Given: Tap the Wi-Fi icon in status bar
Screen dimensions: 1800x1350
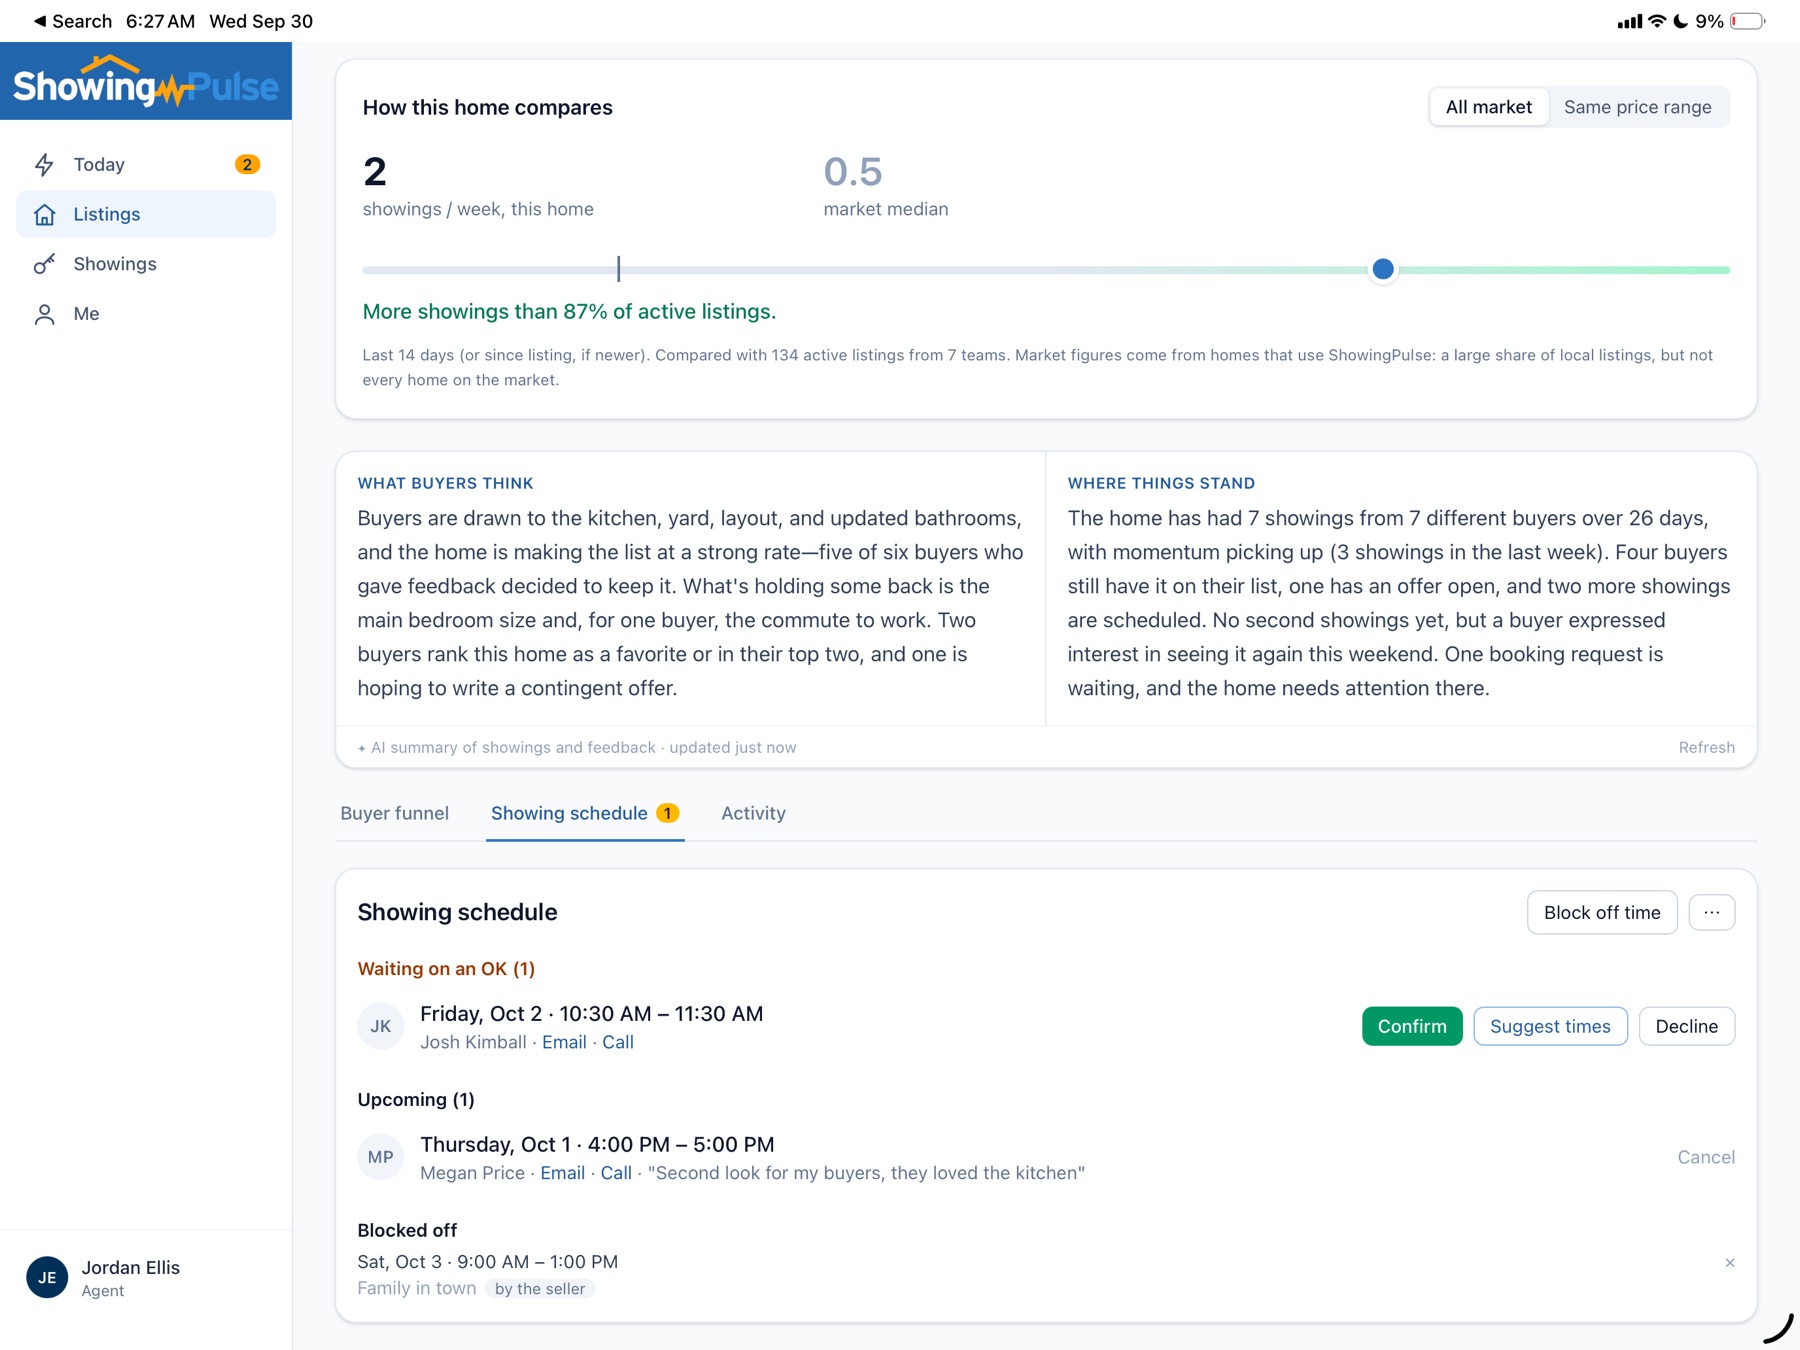Looking at the screenshot, I should pos(1657,21).
